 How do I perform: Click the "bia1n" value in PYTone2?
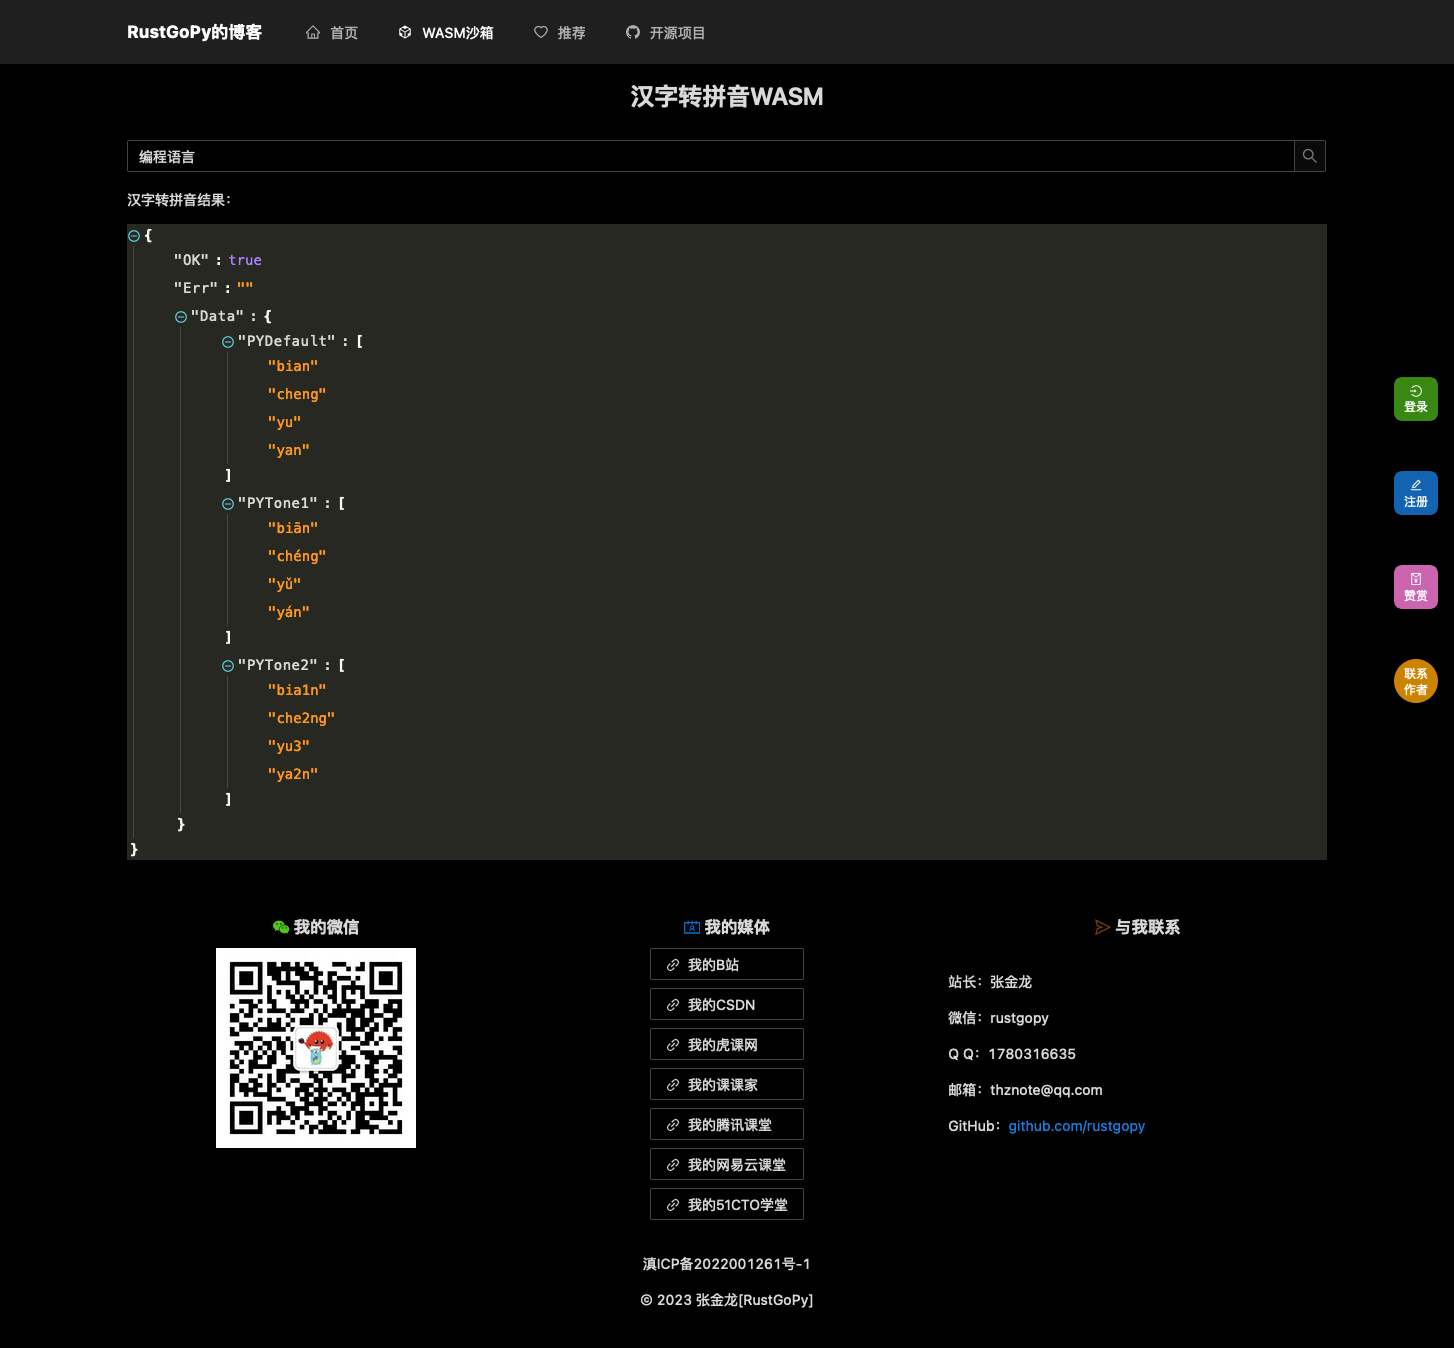(x=297, y=690)
